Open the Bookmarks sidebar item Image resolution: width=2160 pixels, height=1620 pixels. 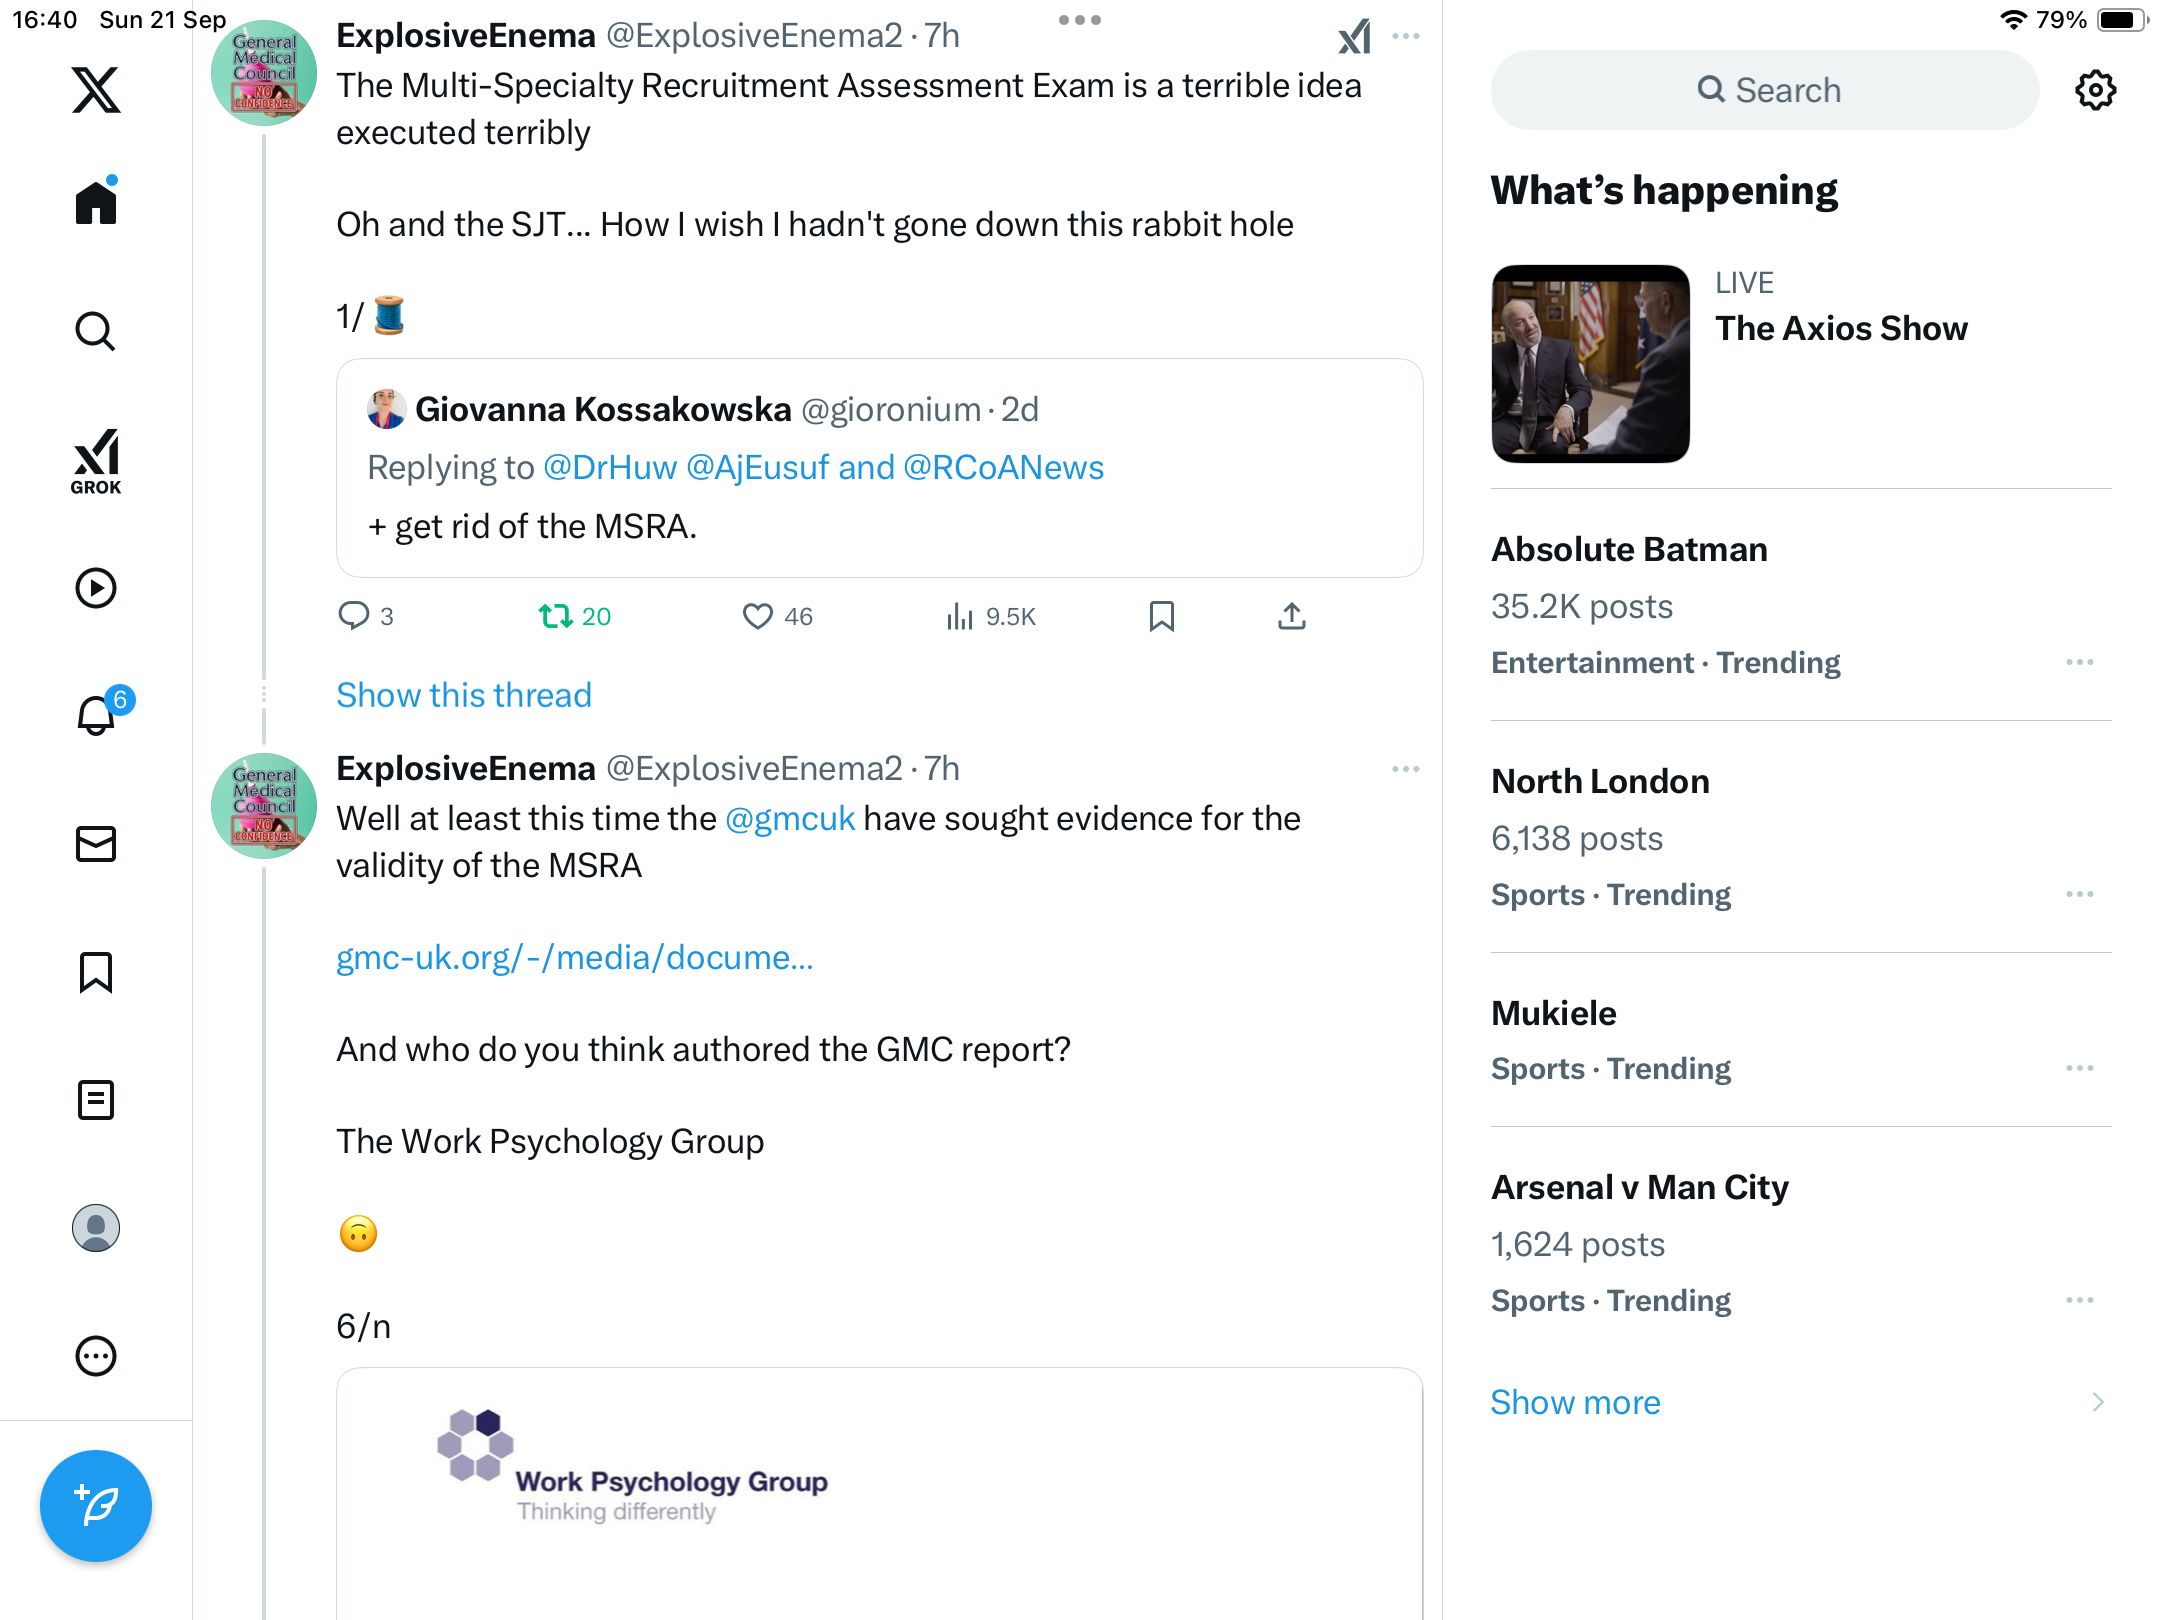pos(96,972)
